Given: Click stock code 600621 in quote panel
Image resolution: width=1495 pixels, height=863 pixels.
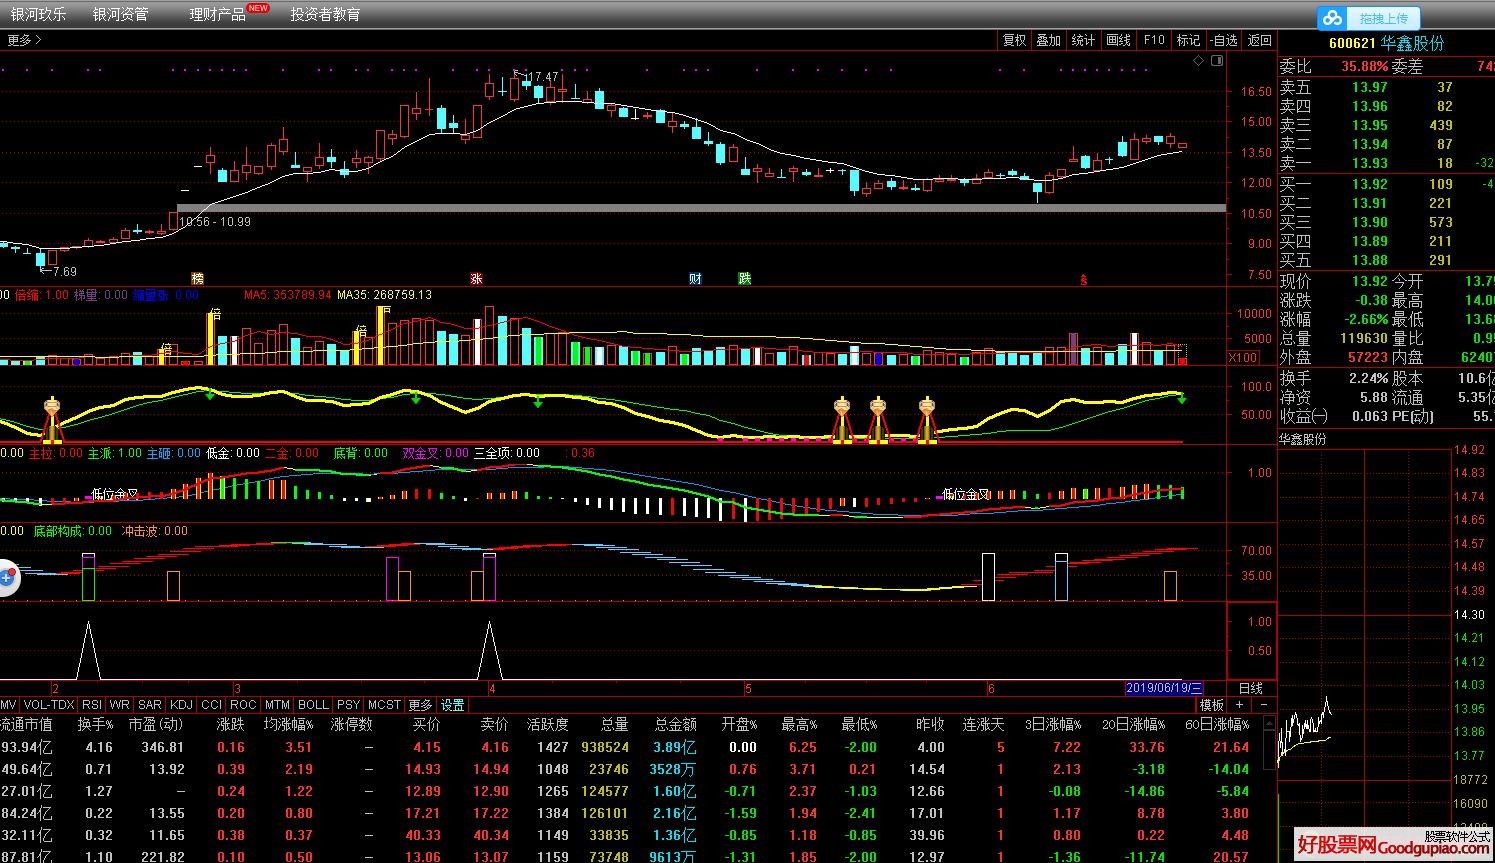Looking at the screenshot, I should click(x=1352, y=43).
